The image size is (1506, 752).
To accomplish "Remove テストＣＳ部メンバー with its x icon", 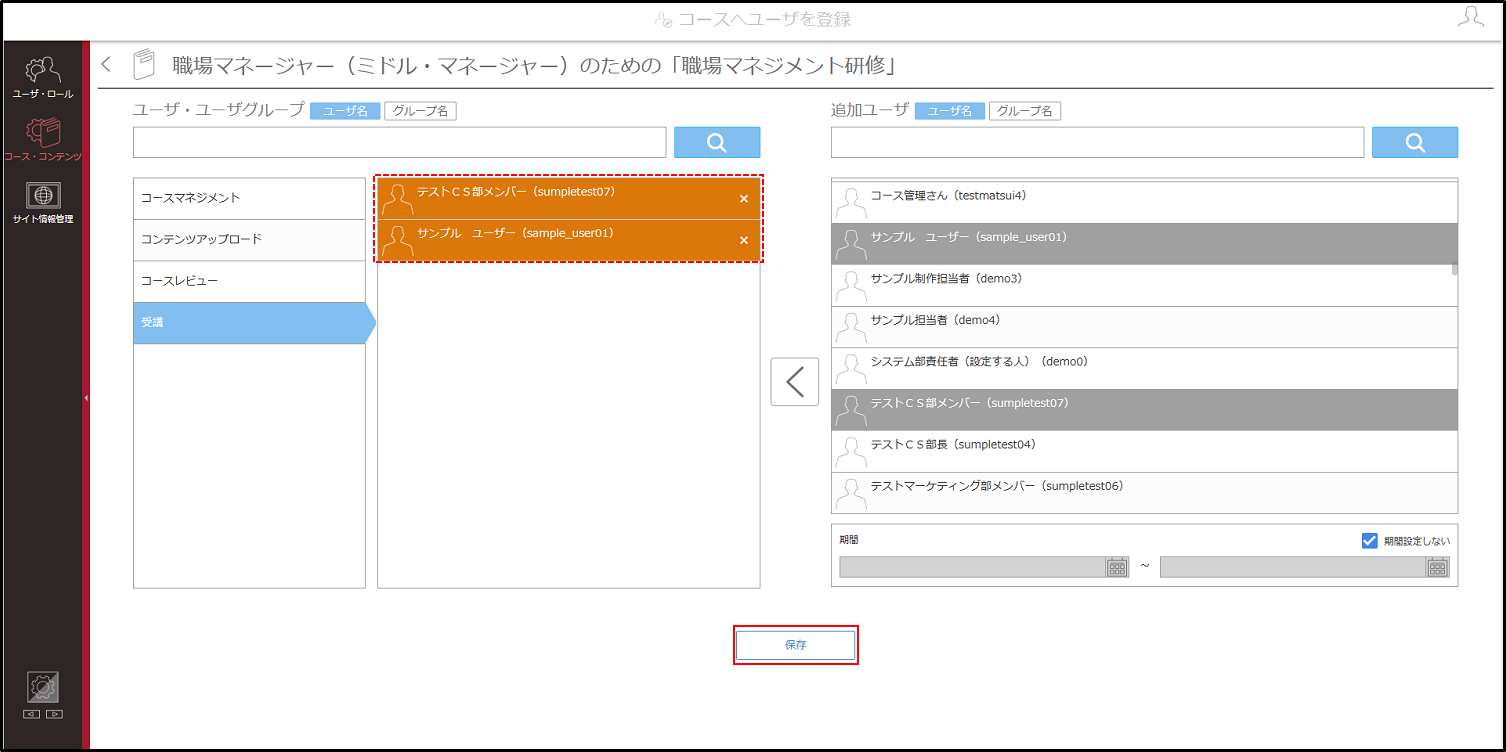I will [x=743, y=199].
